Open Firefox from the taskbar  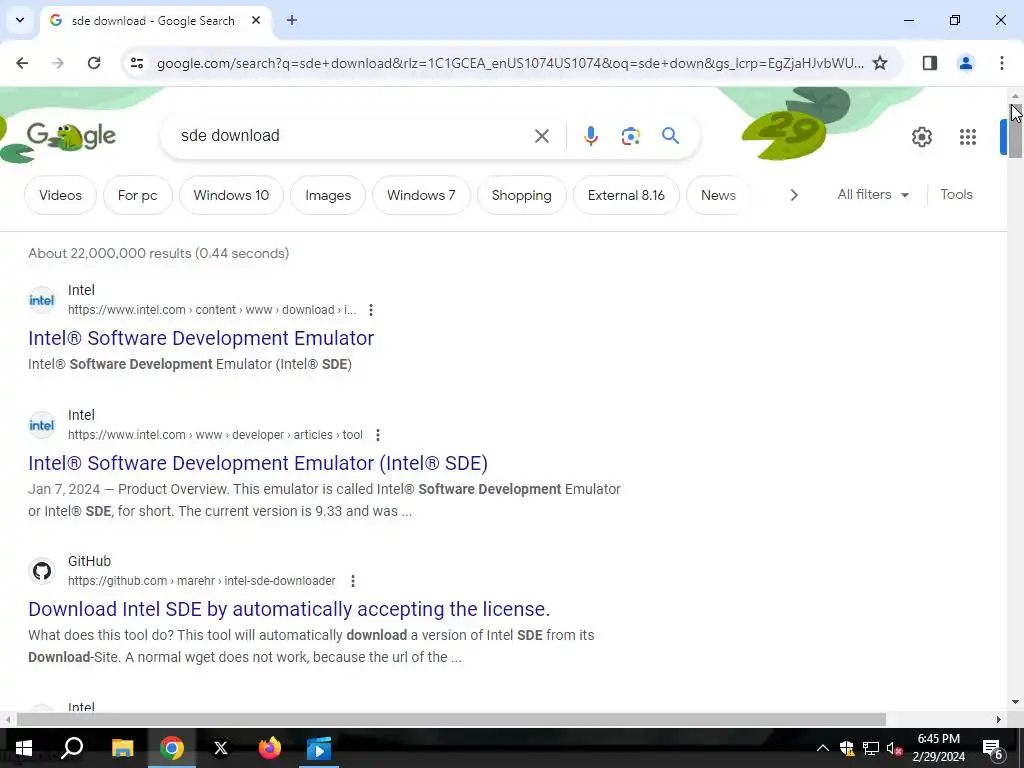[x=269, y=748]
